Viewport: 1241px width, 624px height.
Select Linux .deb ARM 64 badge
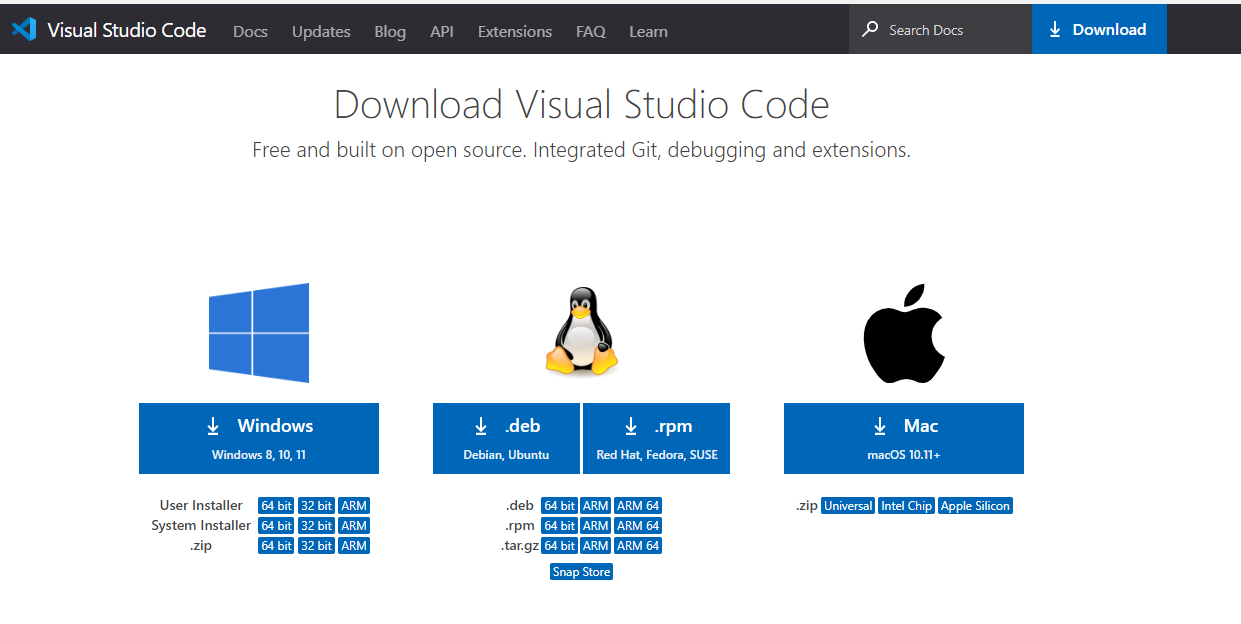pos(638,506)
